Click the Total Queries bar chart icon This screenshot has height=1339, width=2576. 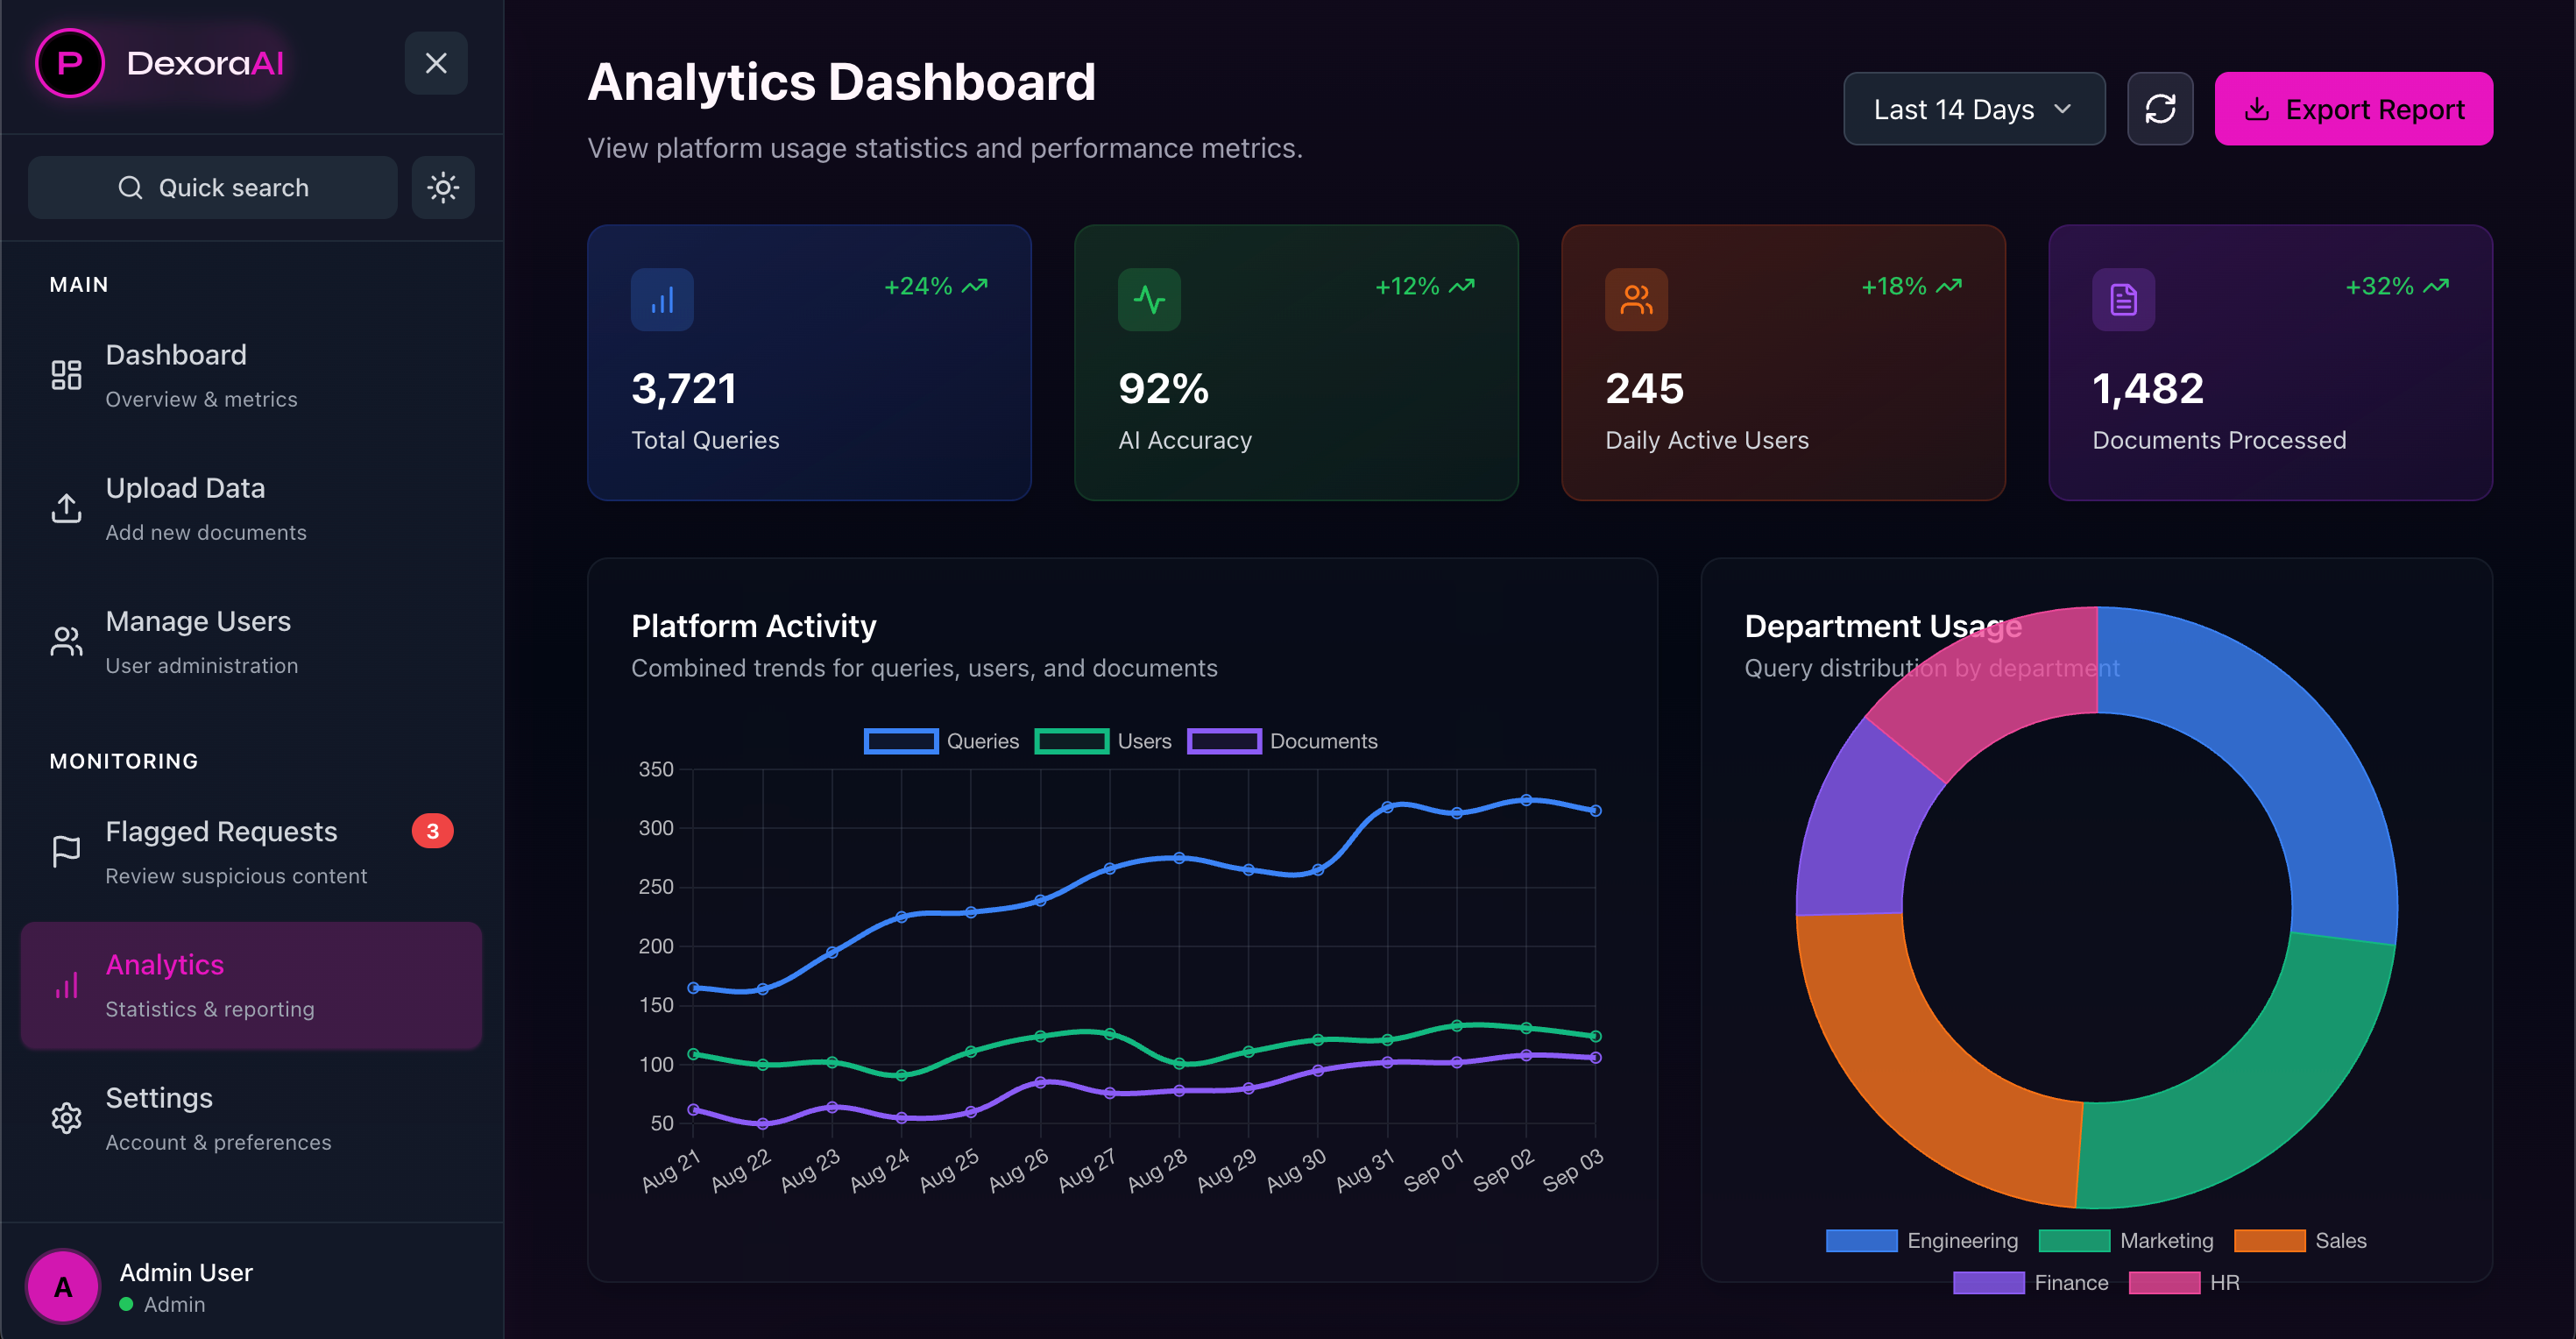(x=661, y=299)
